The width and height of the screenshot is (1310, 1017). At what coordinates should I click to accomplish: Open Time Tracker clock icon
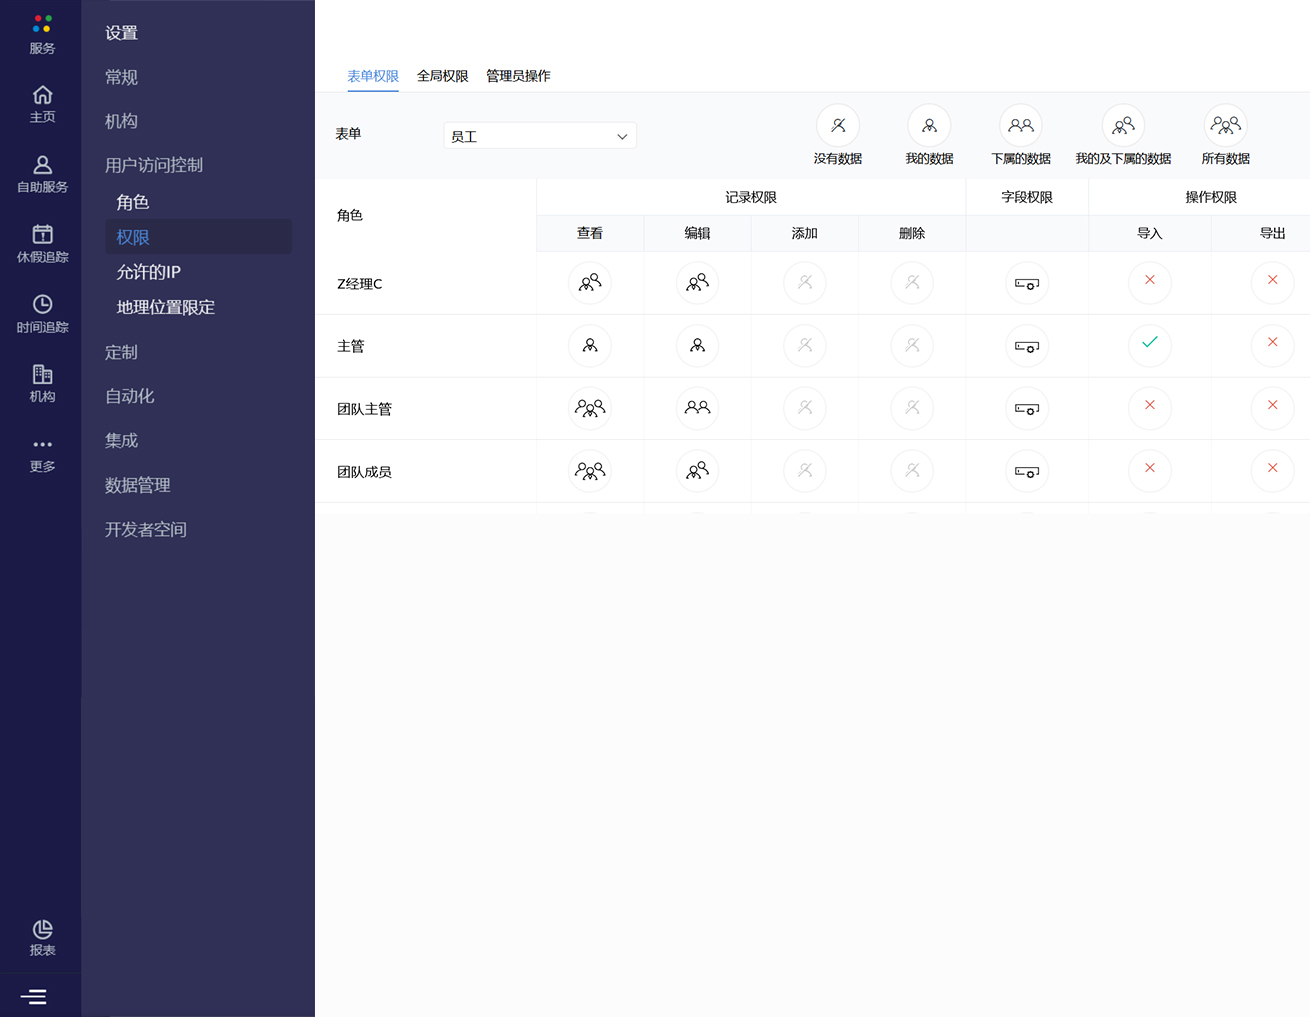42,305
